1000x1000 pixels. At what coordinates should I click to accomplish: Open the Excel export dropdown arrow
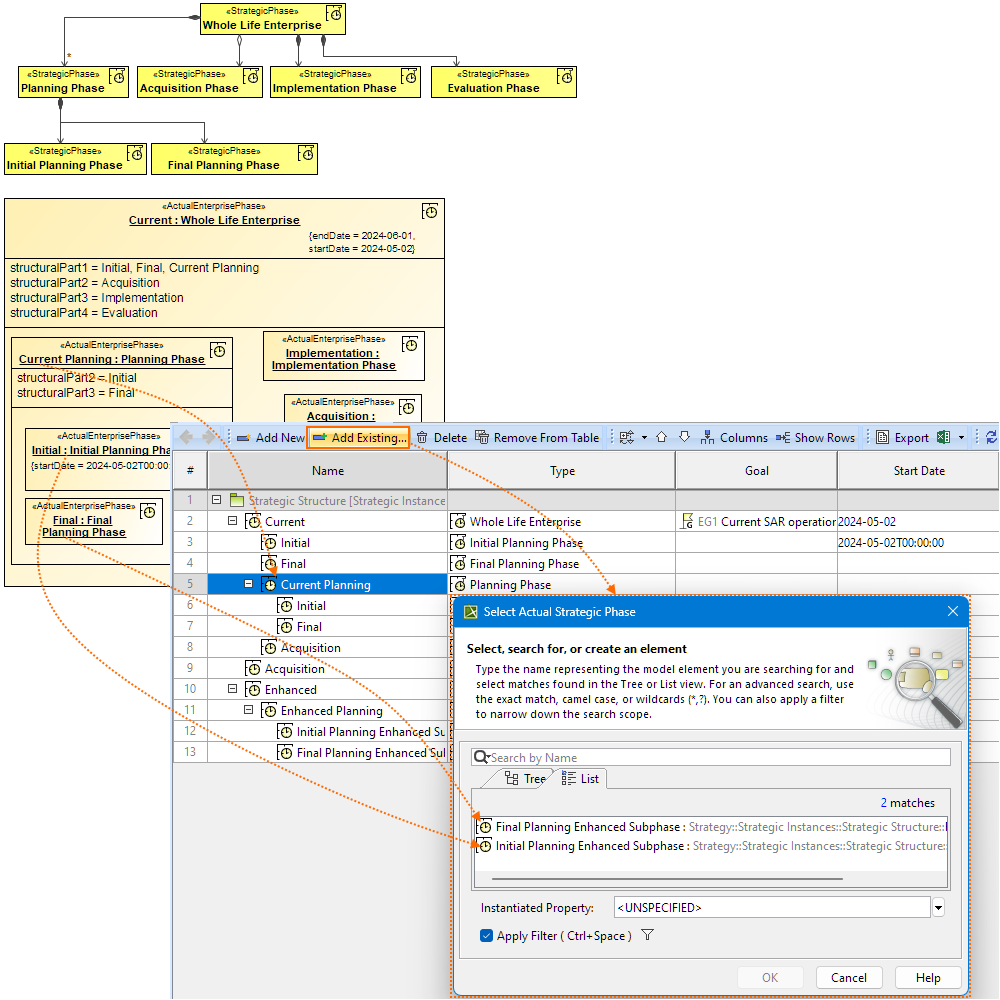click(x=961, y=438)
